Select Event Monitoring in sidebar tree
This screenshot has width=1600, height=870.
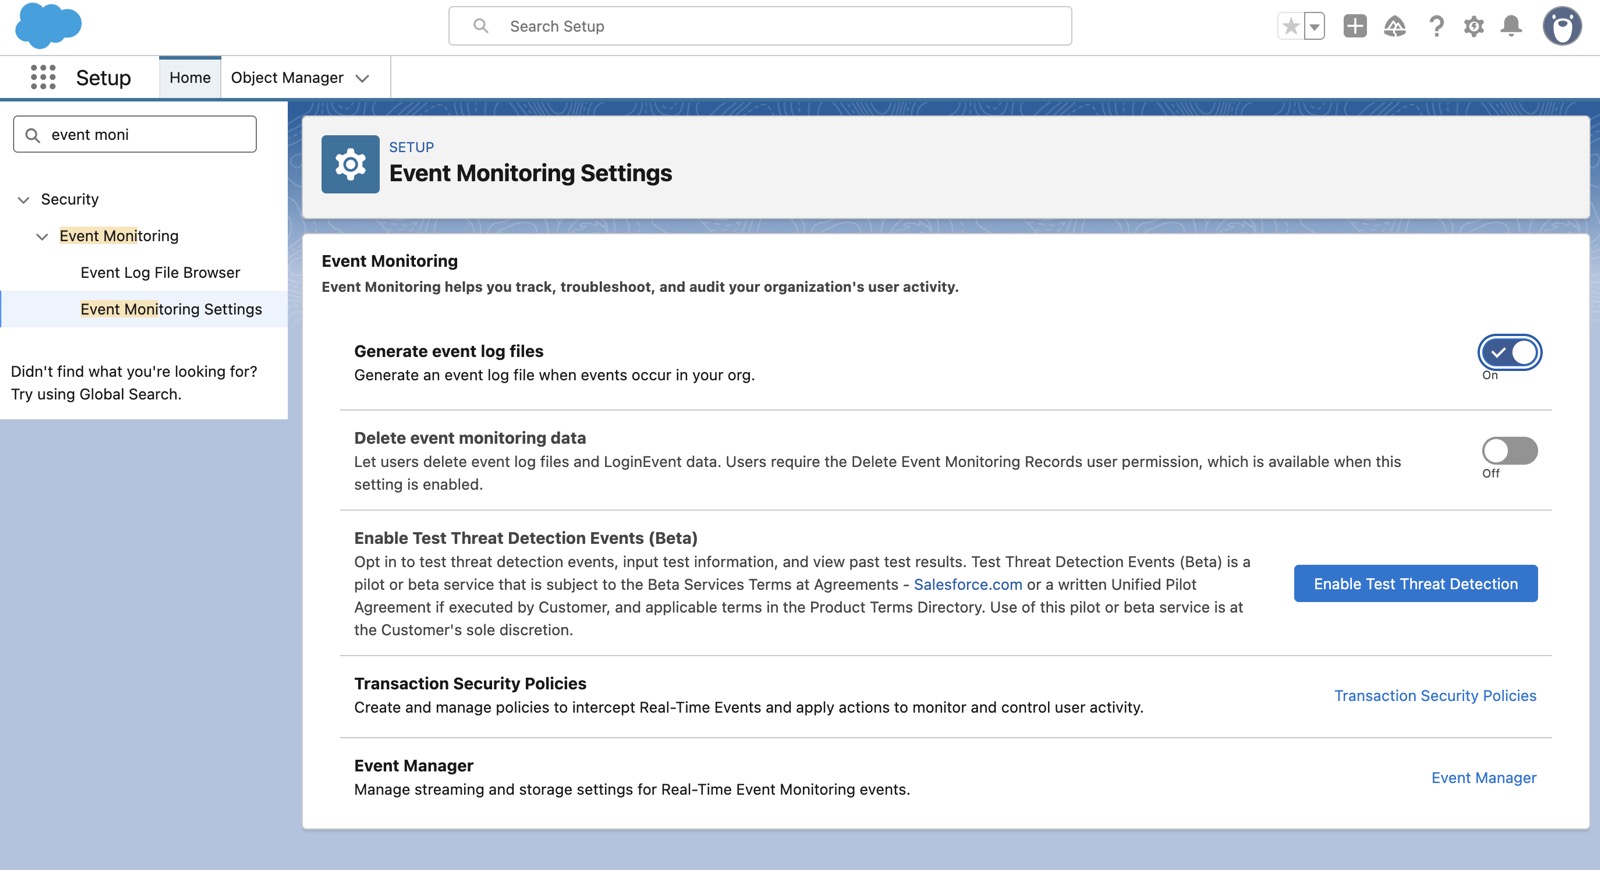[119, 236]
